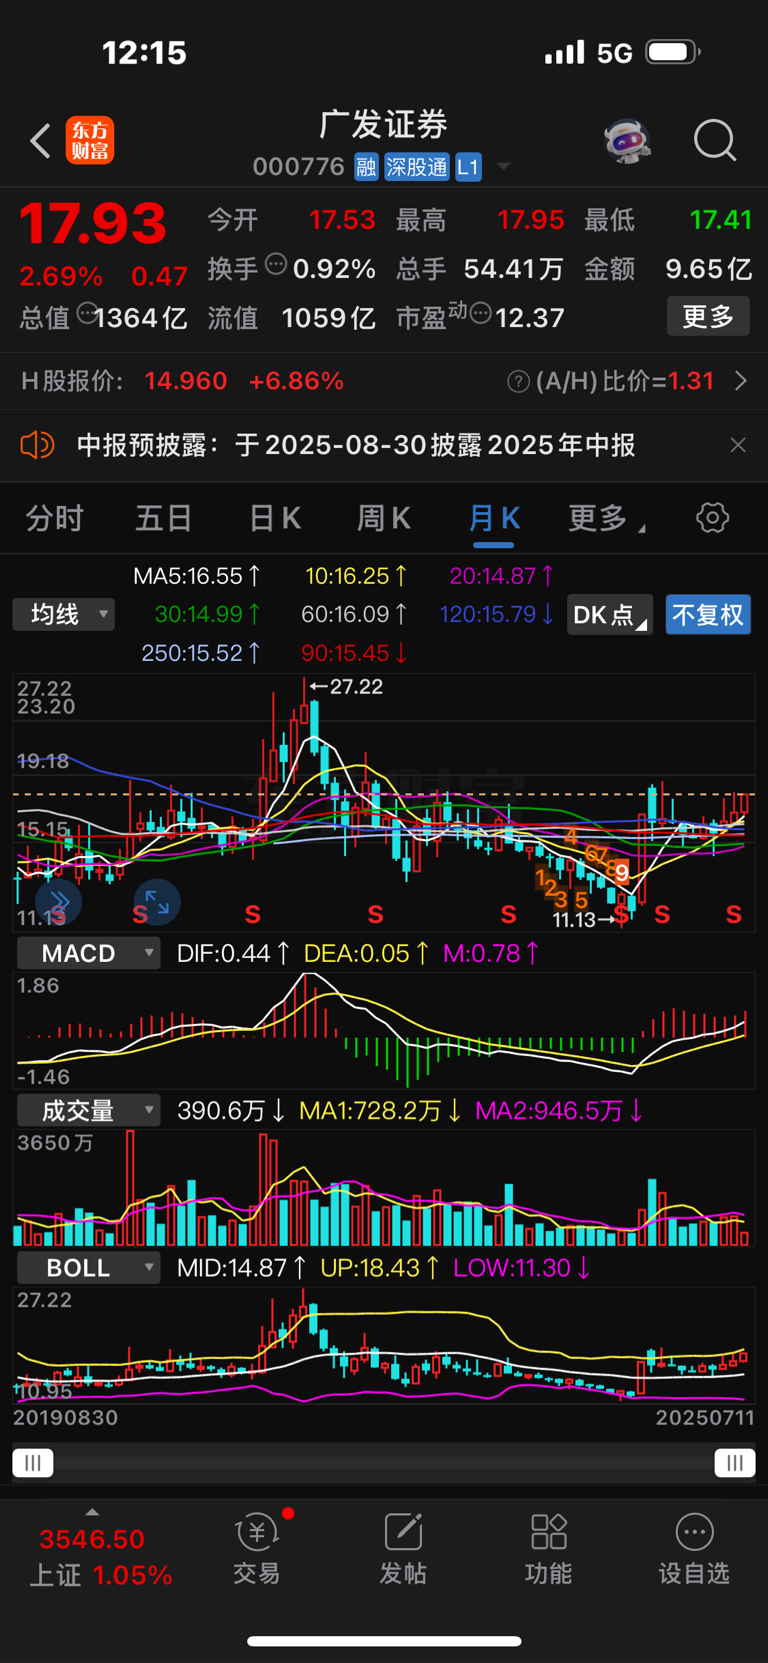Tap the 更多 quote details button
The height and width of the screenshot is (1663, 768).
coord(708,317)
